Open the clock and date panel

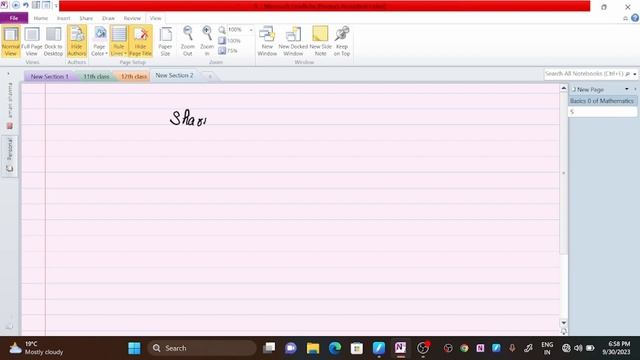pos(617,348)
